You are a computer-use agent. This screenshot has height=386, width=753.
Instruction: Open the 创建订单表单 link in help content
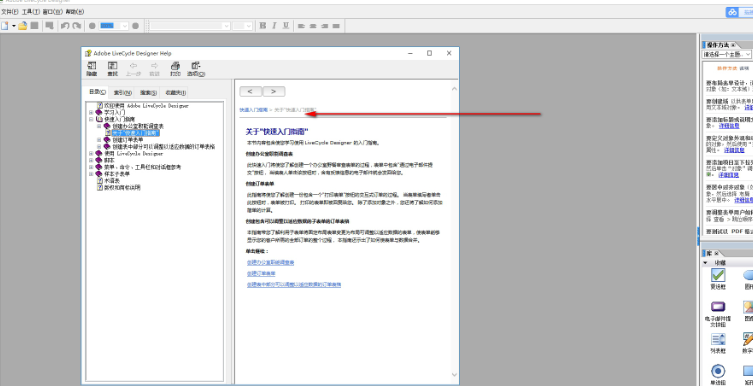click(x=261, y=274)
